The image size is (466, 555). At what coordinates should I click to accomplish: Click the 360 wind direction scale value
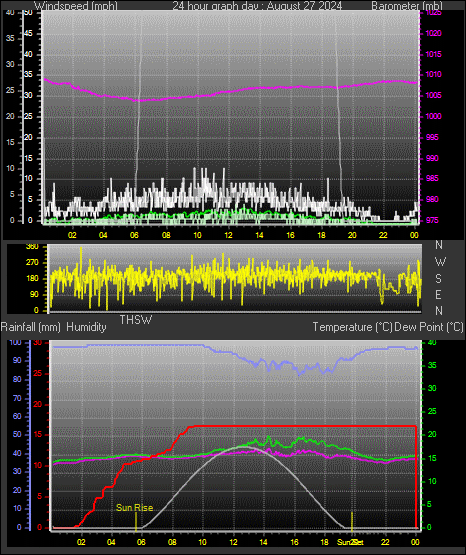[x=32, y=247]
